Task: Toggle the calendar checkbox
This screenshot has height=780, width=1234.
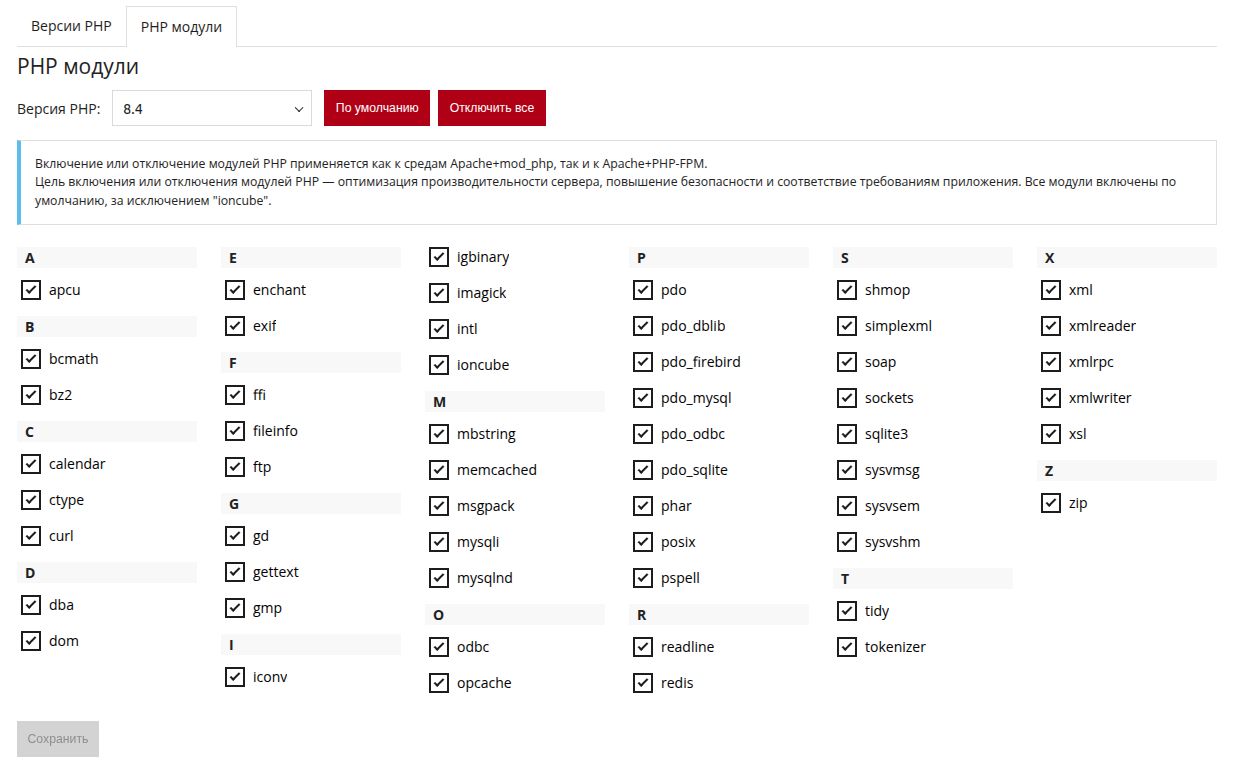Action: tap(31, 464)
